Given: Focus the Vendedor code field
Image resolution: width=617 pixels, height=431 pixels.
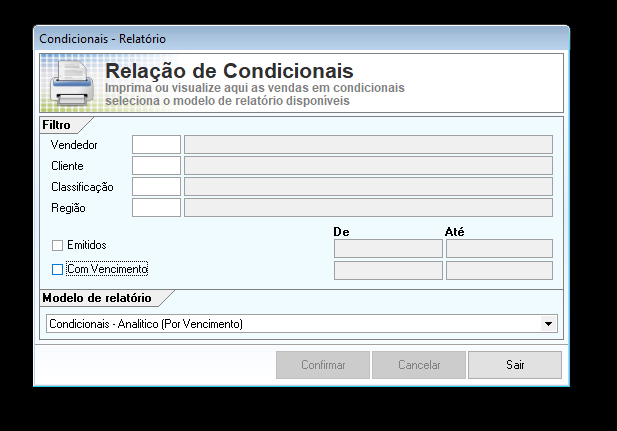Looking at the screenshot, I should click(156, 144).
